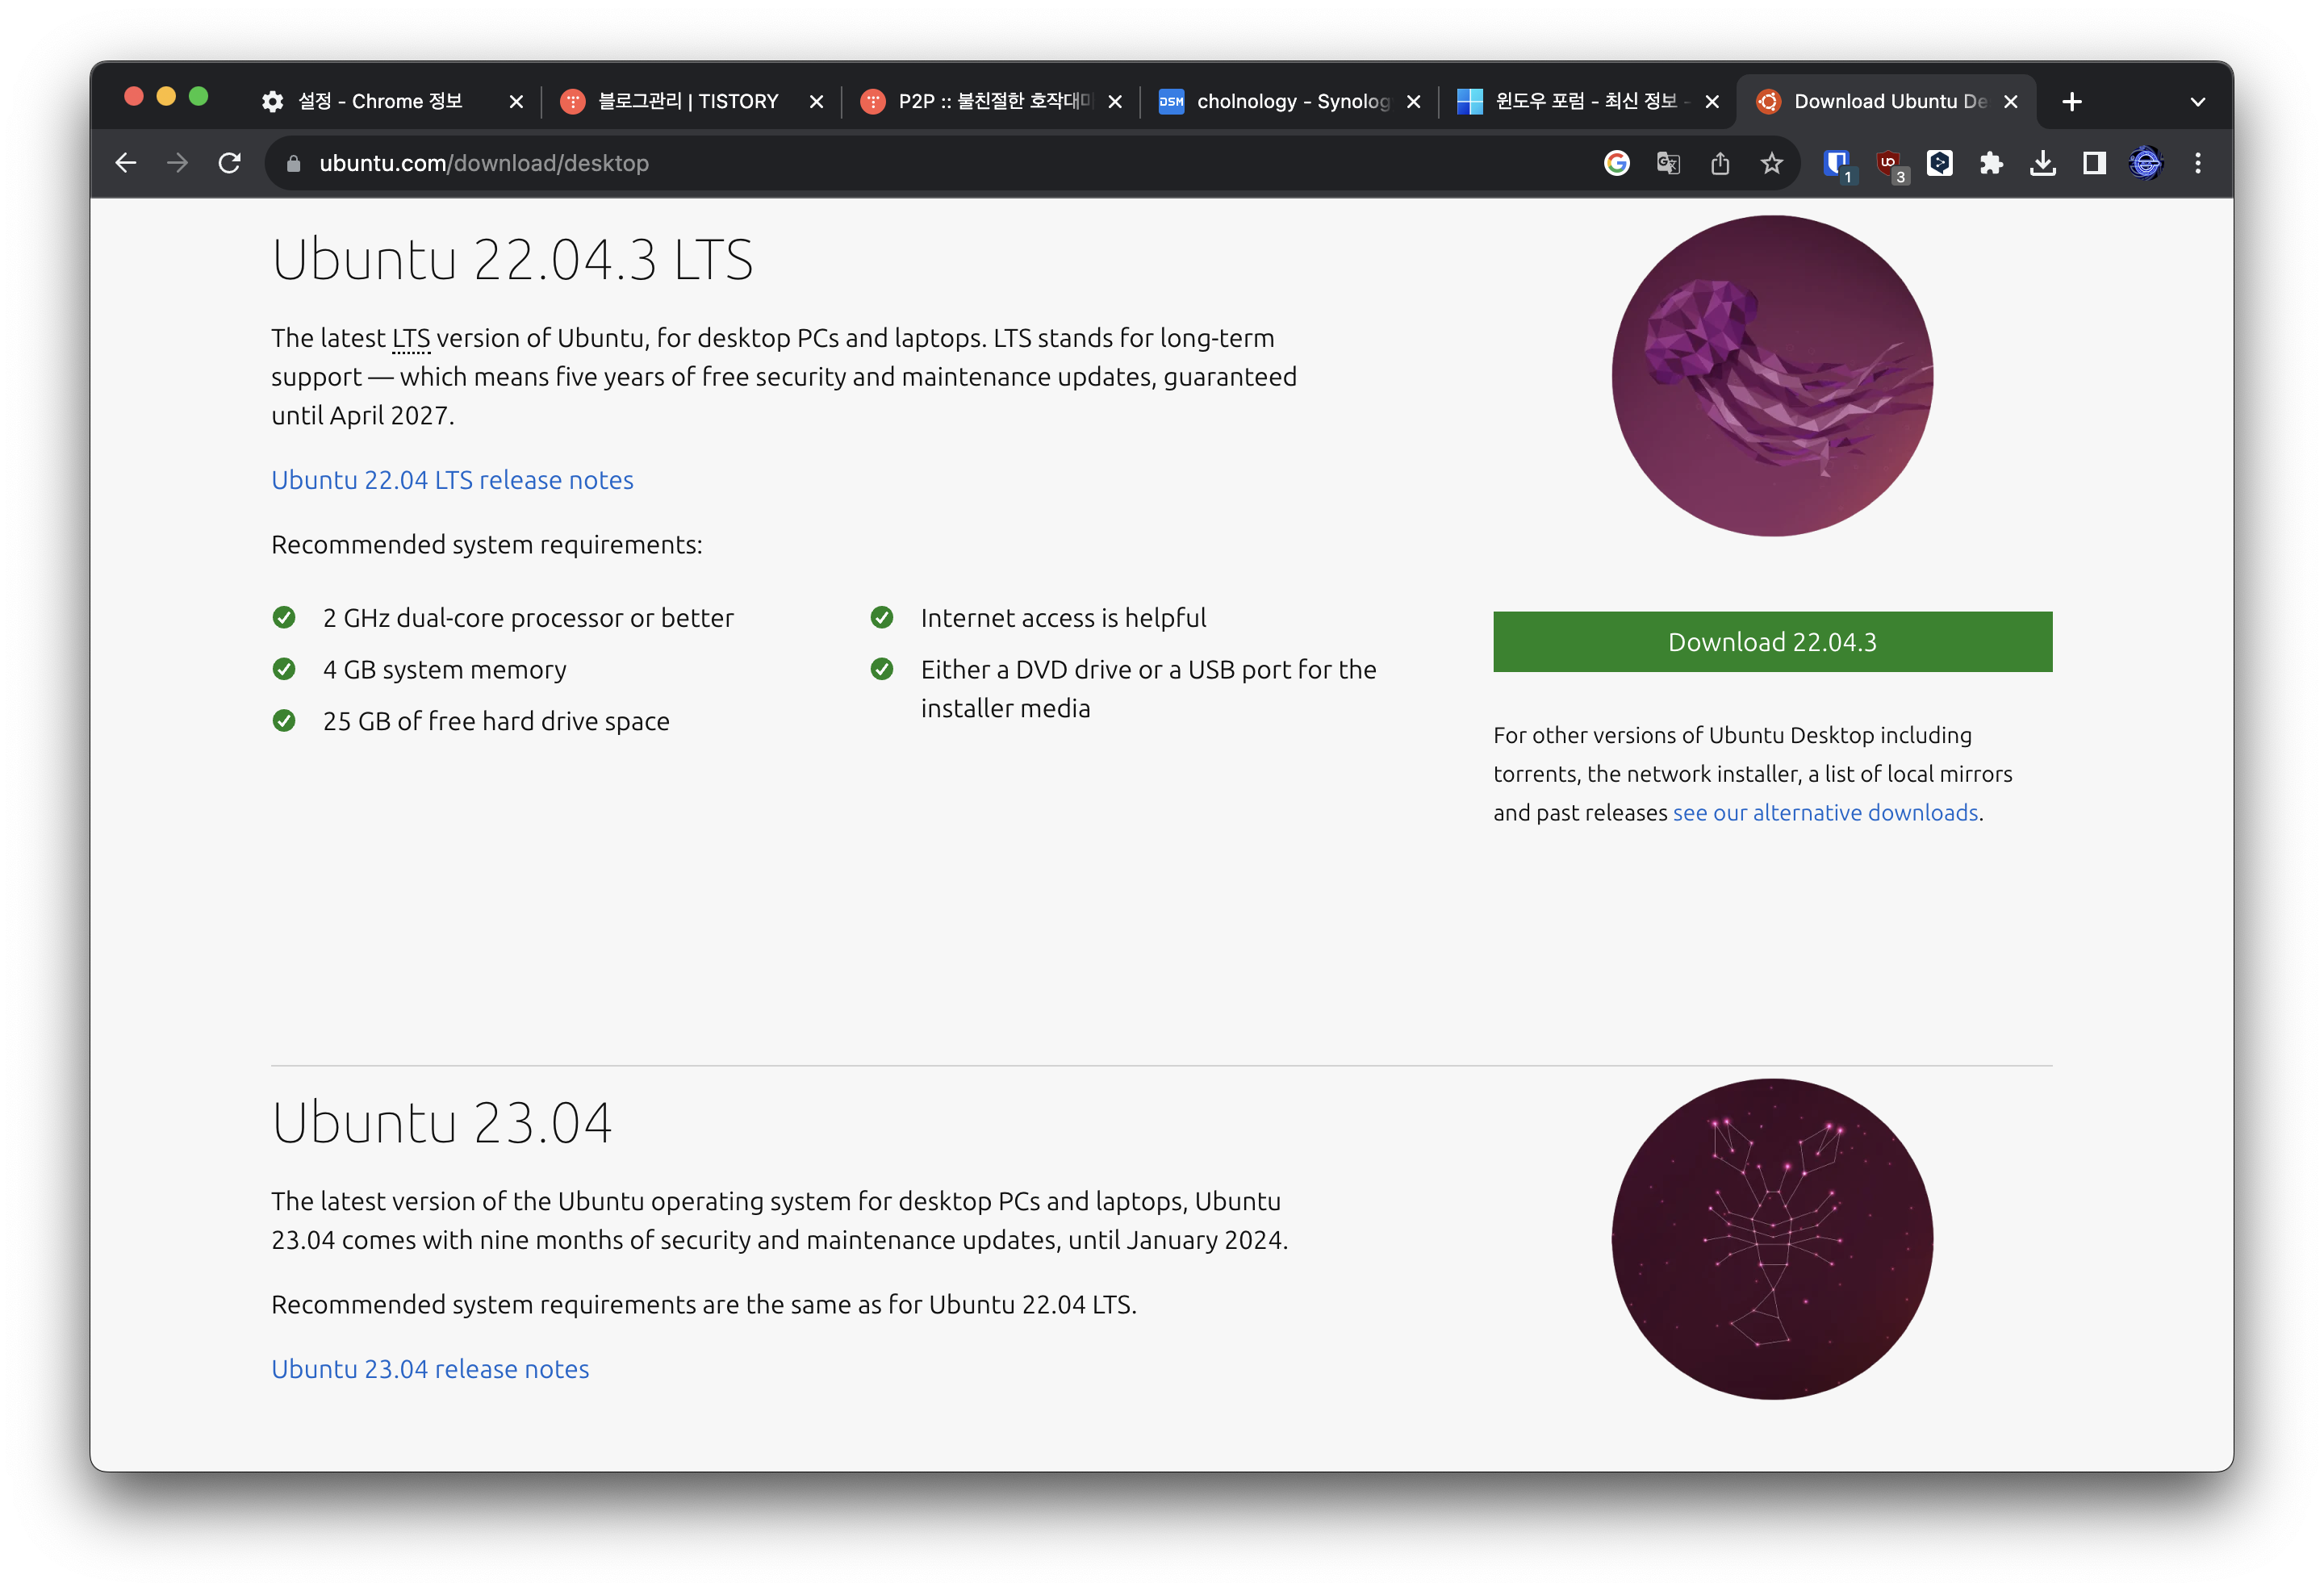Bookmark this page with the star

click(1772, 163)
